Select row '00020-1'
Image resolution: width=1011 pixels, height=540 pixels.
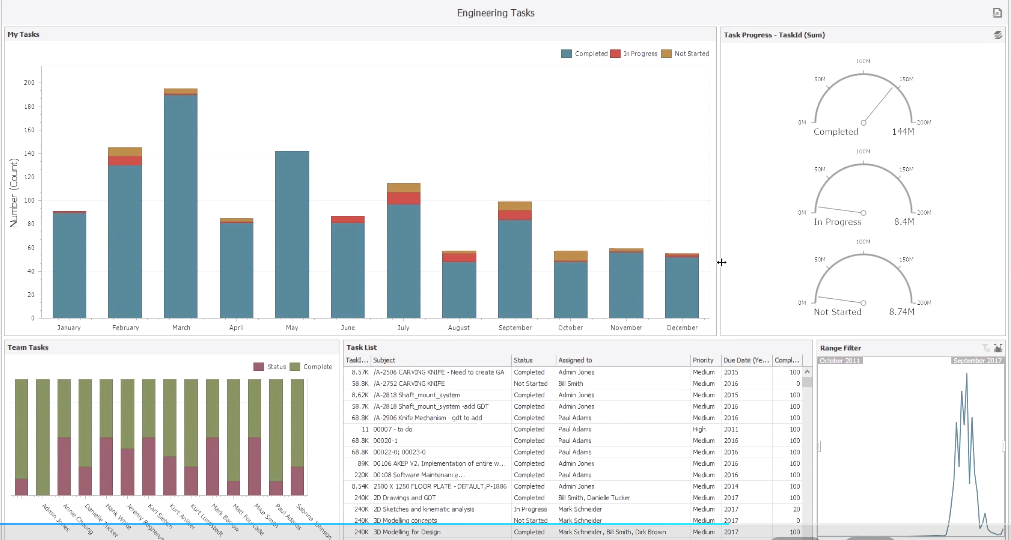[x=573, y=441]
